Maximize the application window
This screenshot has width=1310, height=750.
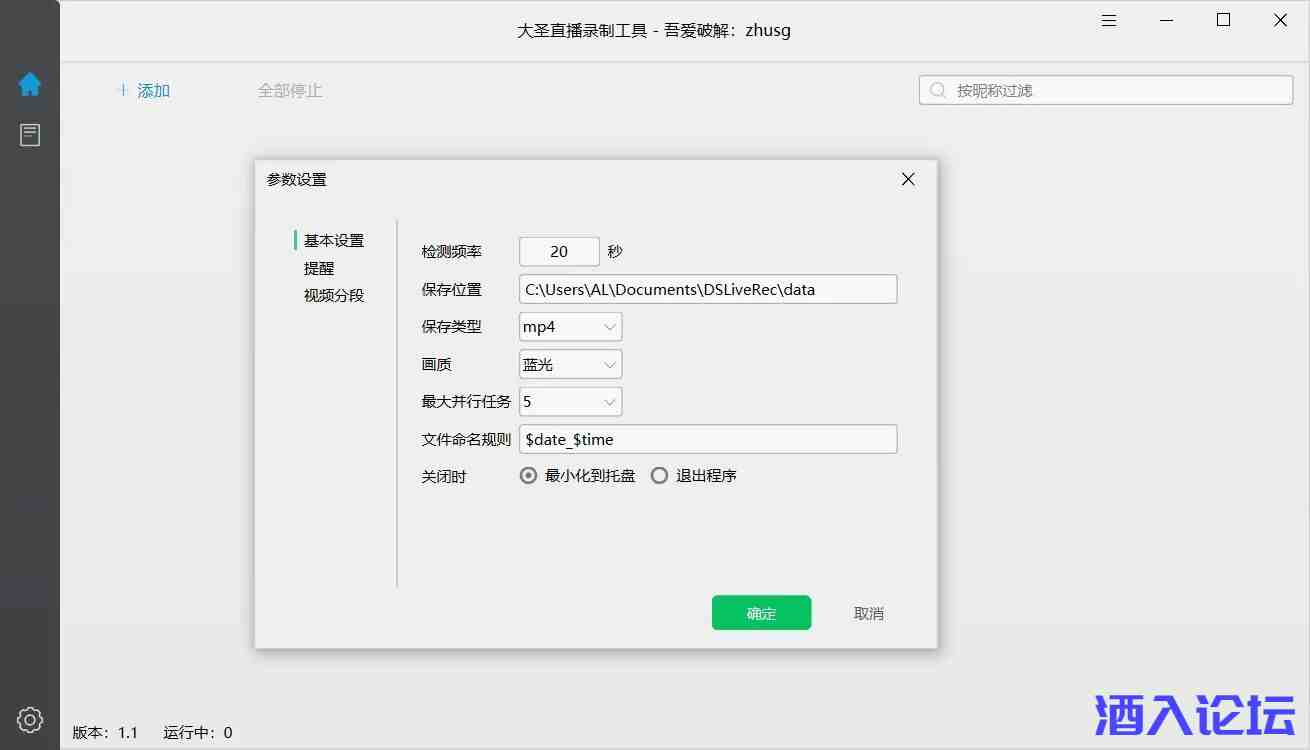[1223, 21]
